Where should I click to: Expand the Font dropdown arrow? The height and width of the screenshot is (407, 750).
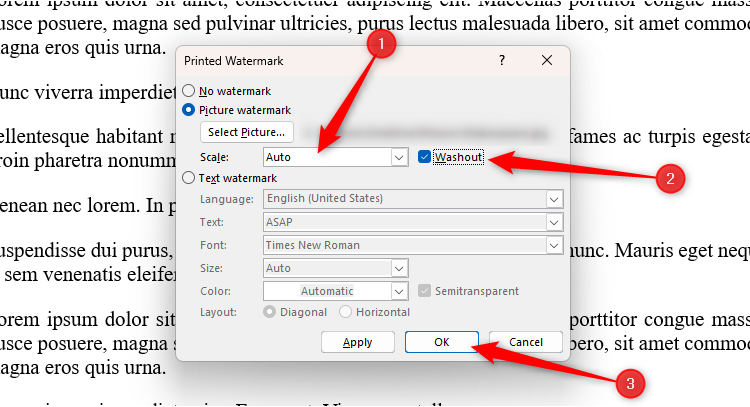[x=554, y=245]
